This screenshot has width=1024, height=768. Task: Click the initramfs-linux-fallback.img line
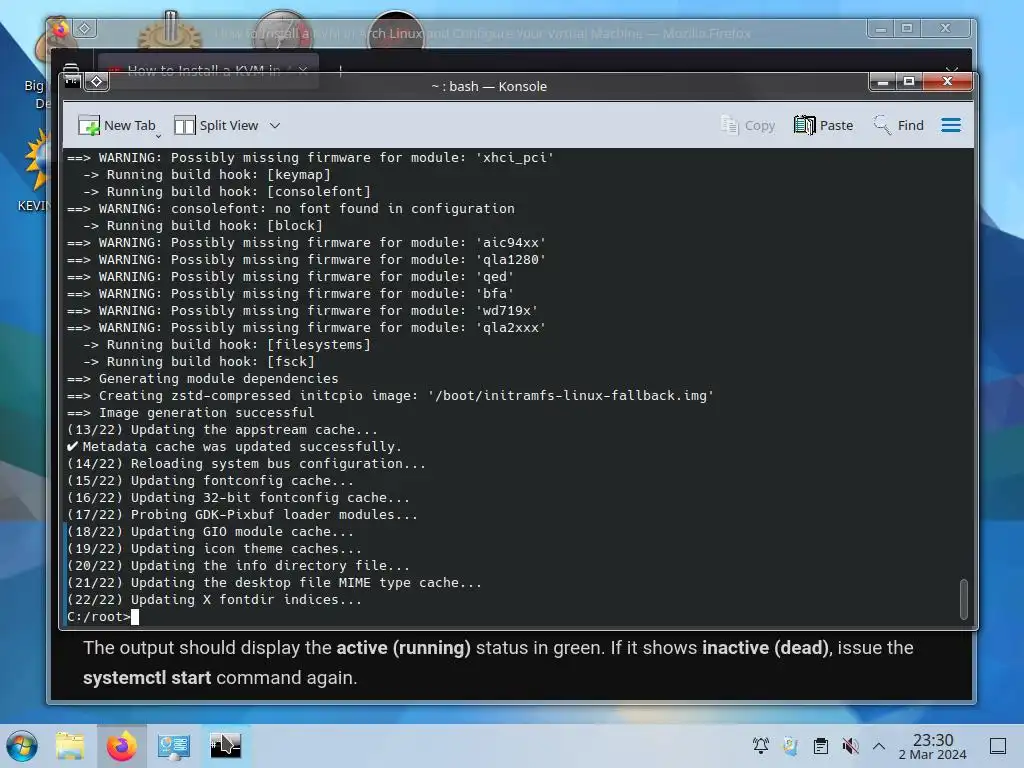pos(391,396)
